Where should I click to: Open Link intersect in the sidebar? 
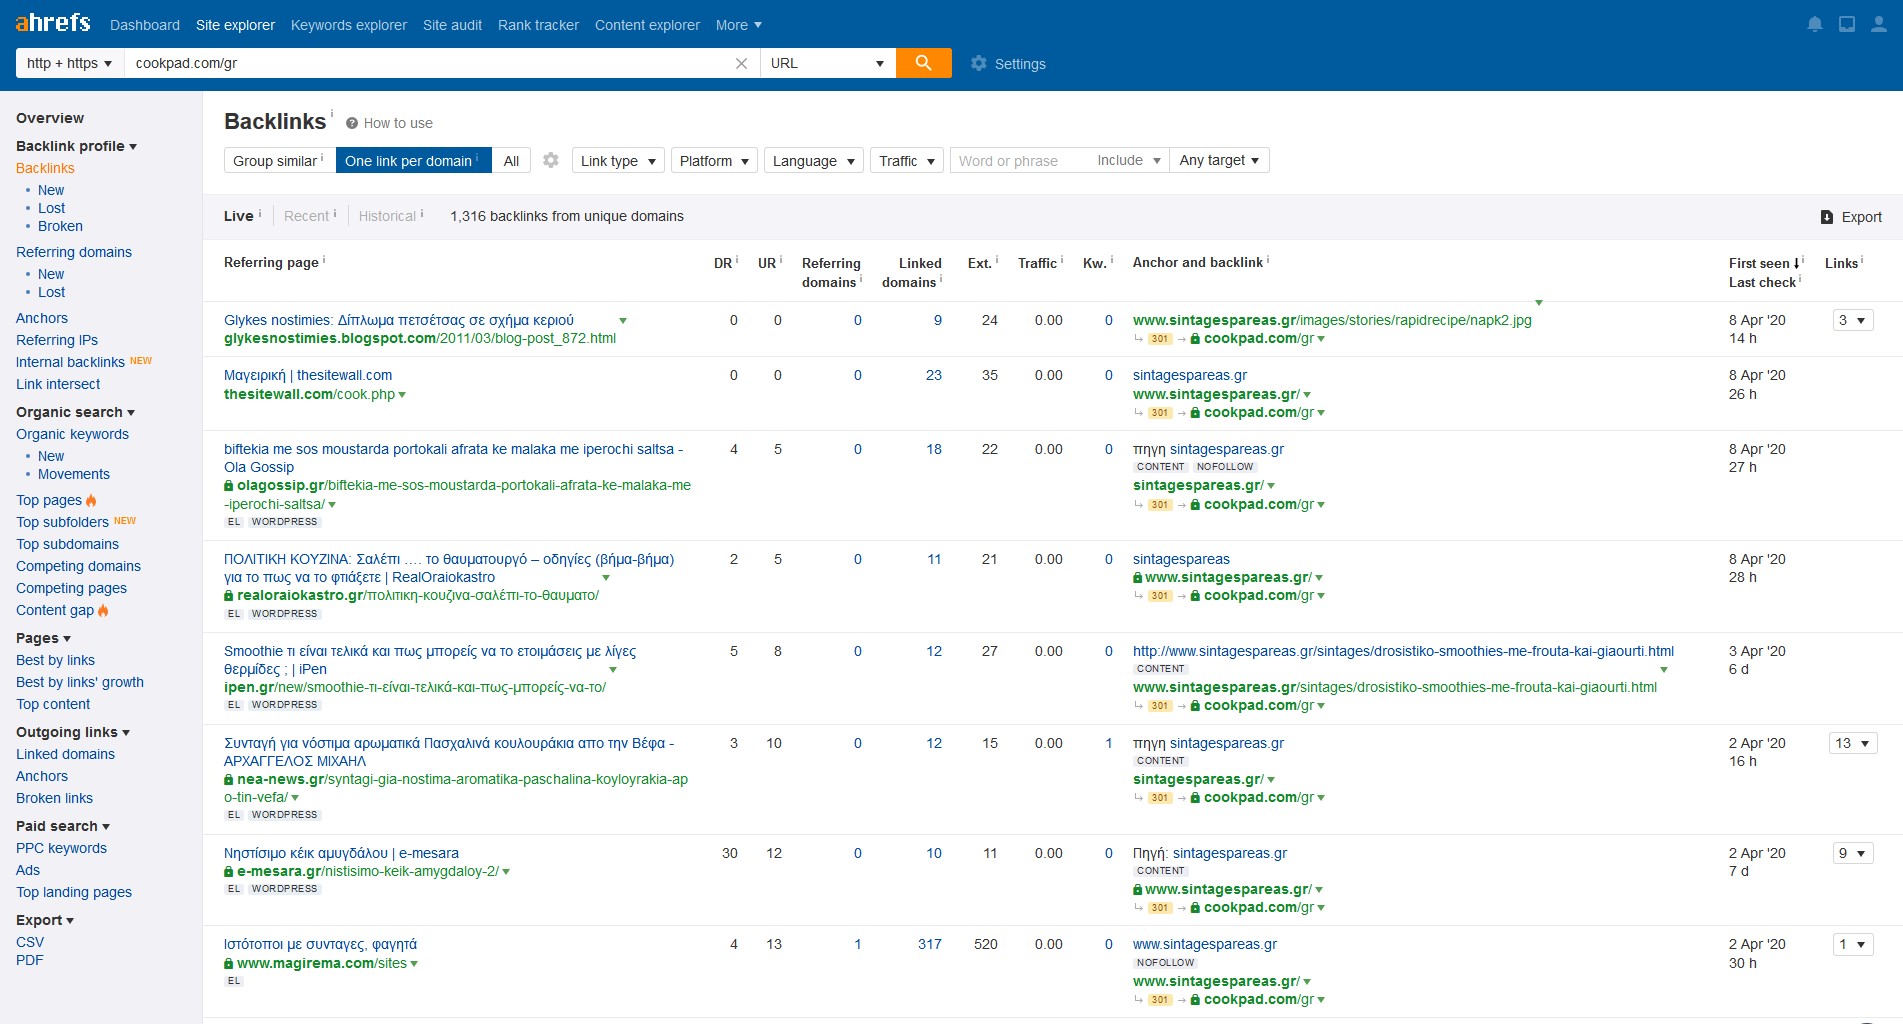58,384
